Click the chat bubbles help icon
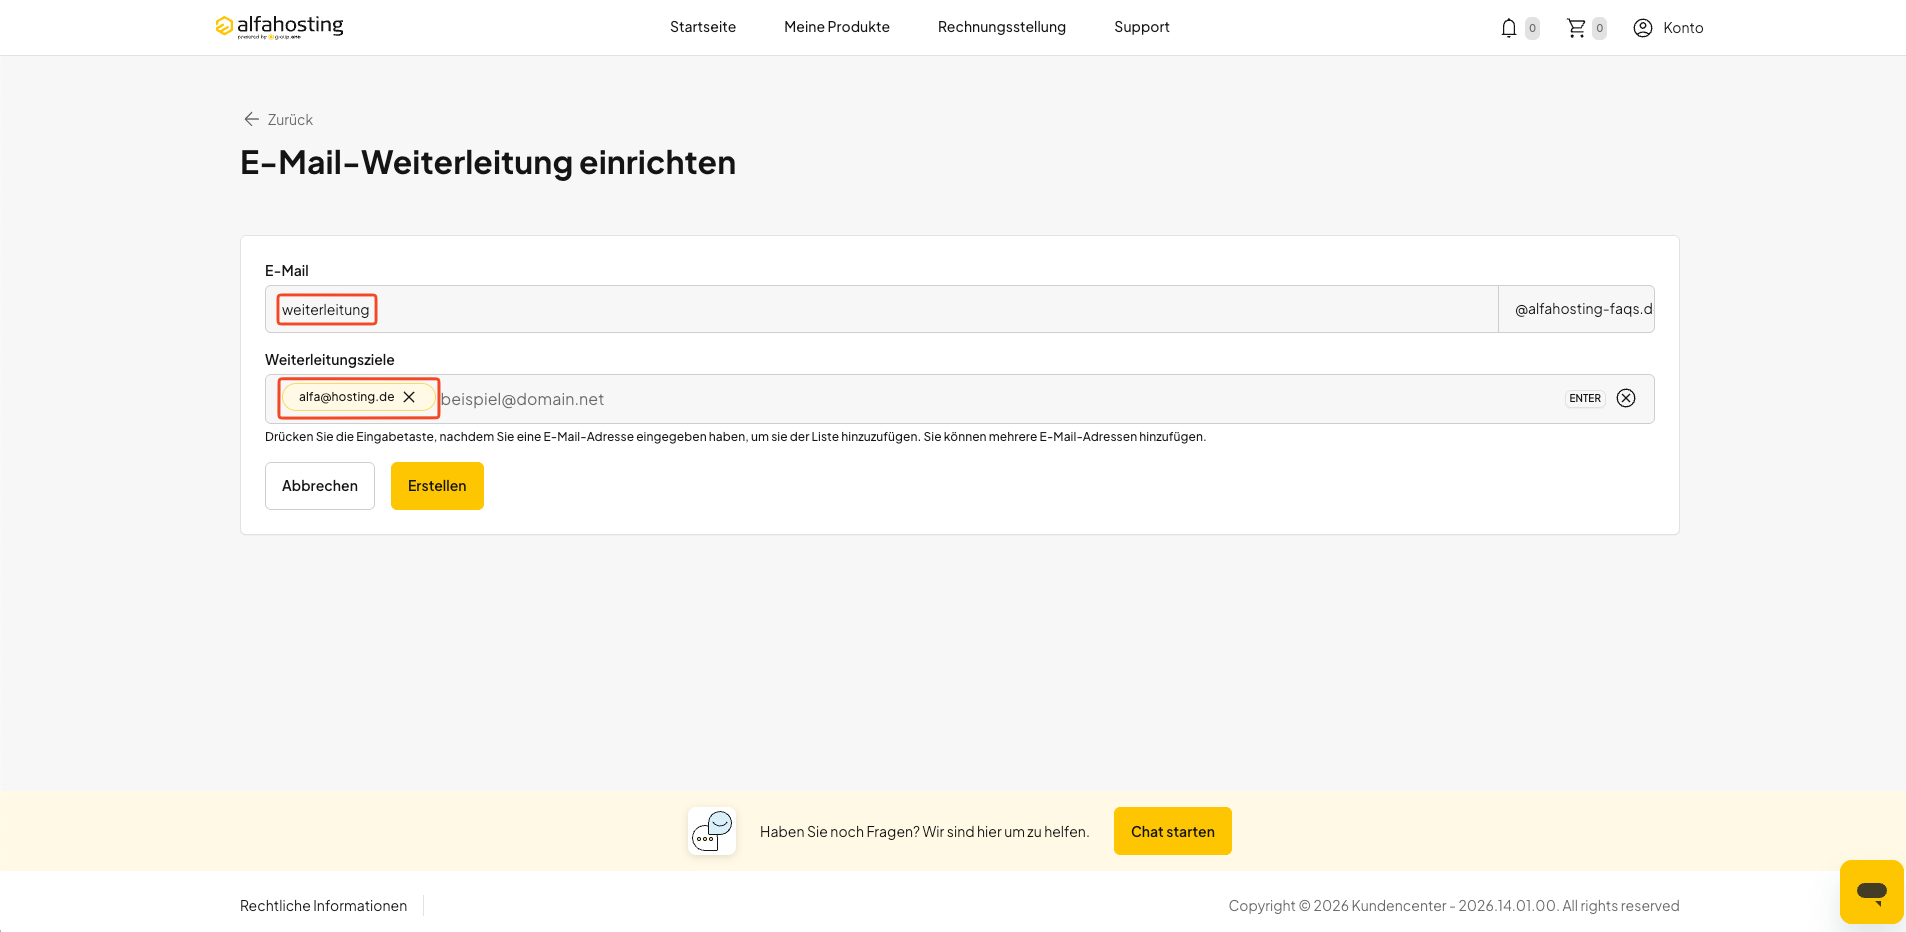 coord(712,831)
